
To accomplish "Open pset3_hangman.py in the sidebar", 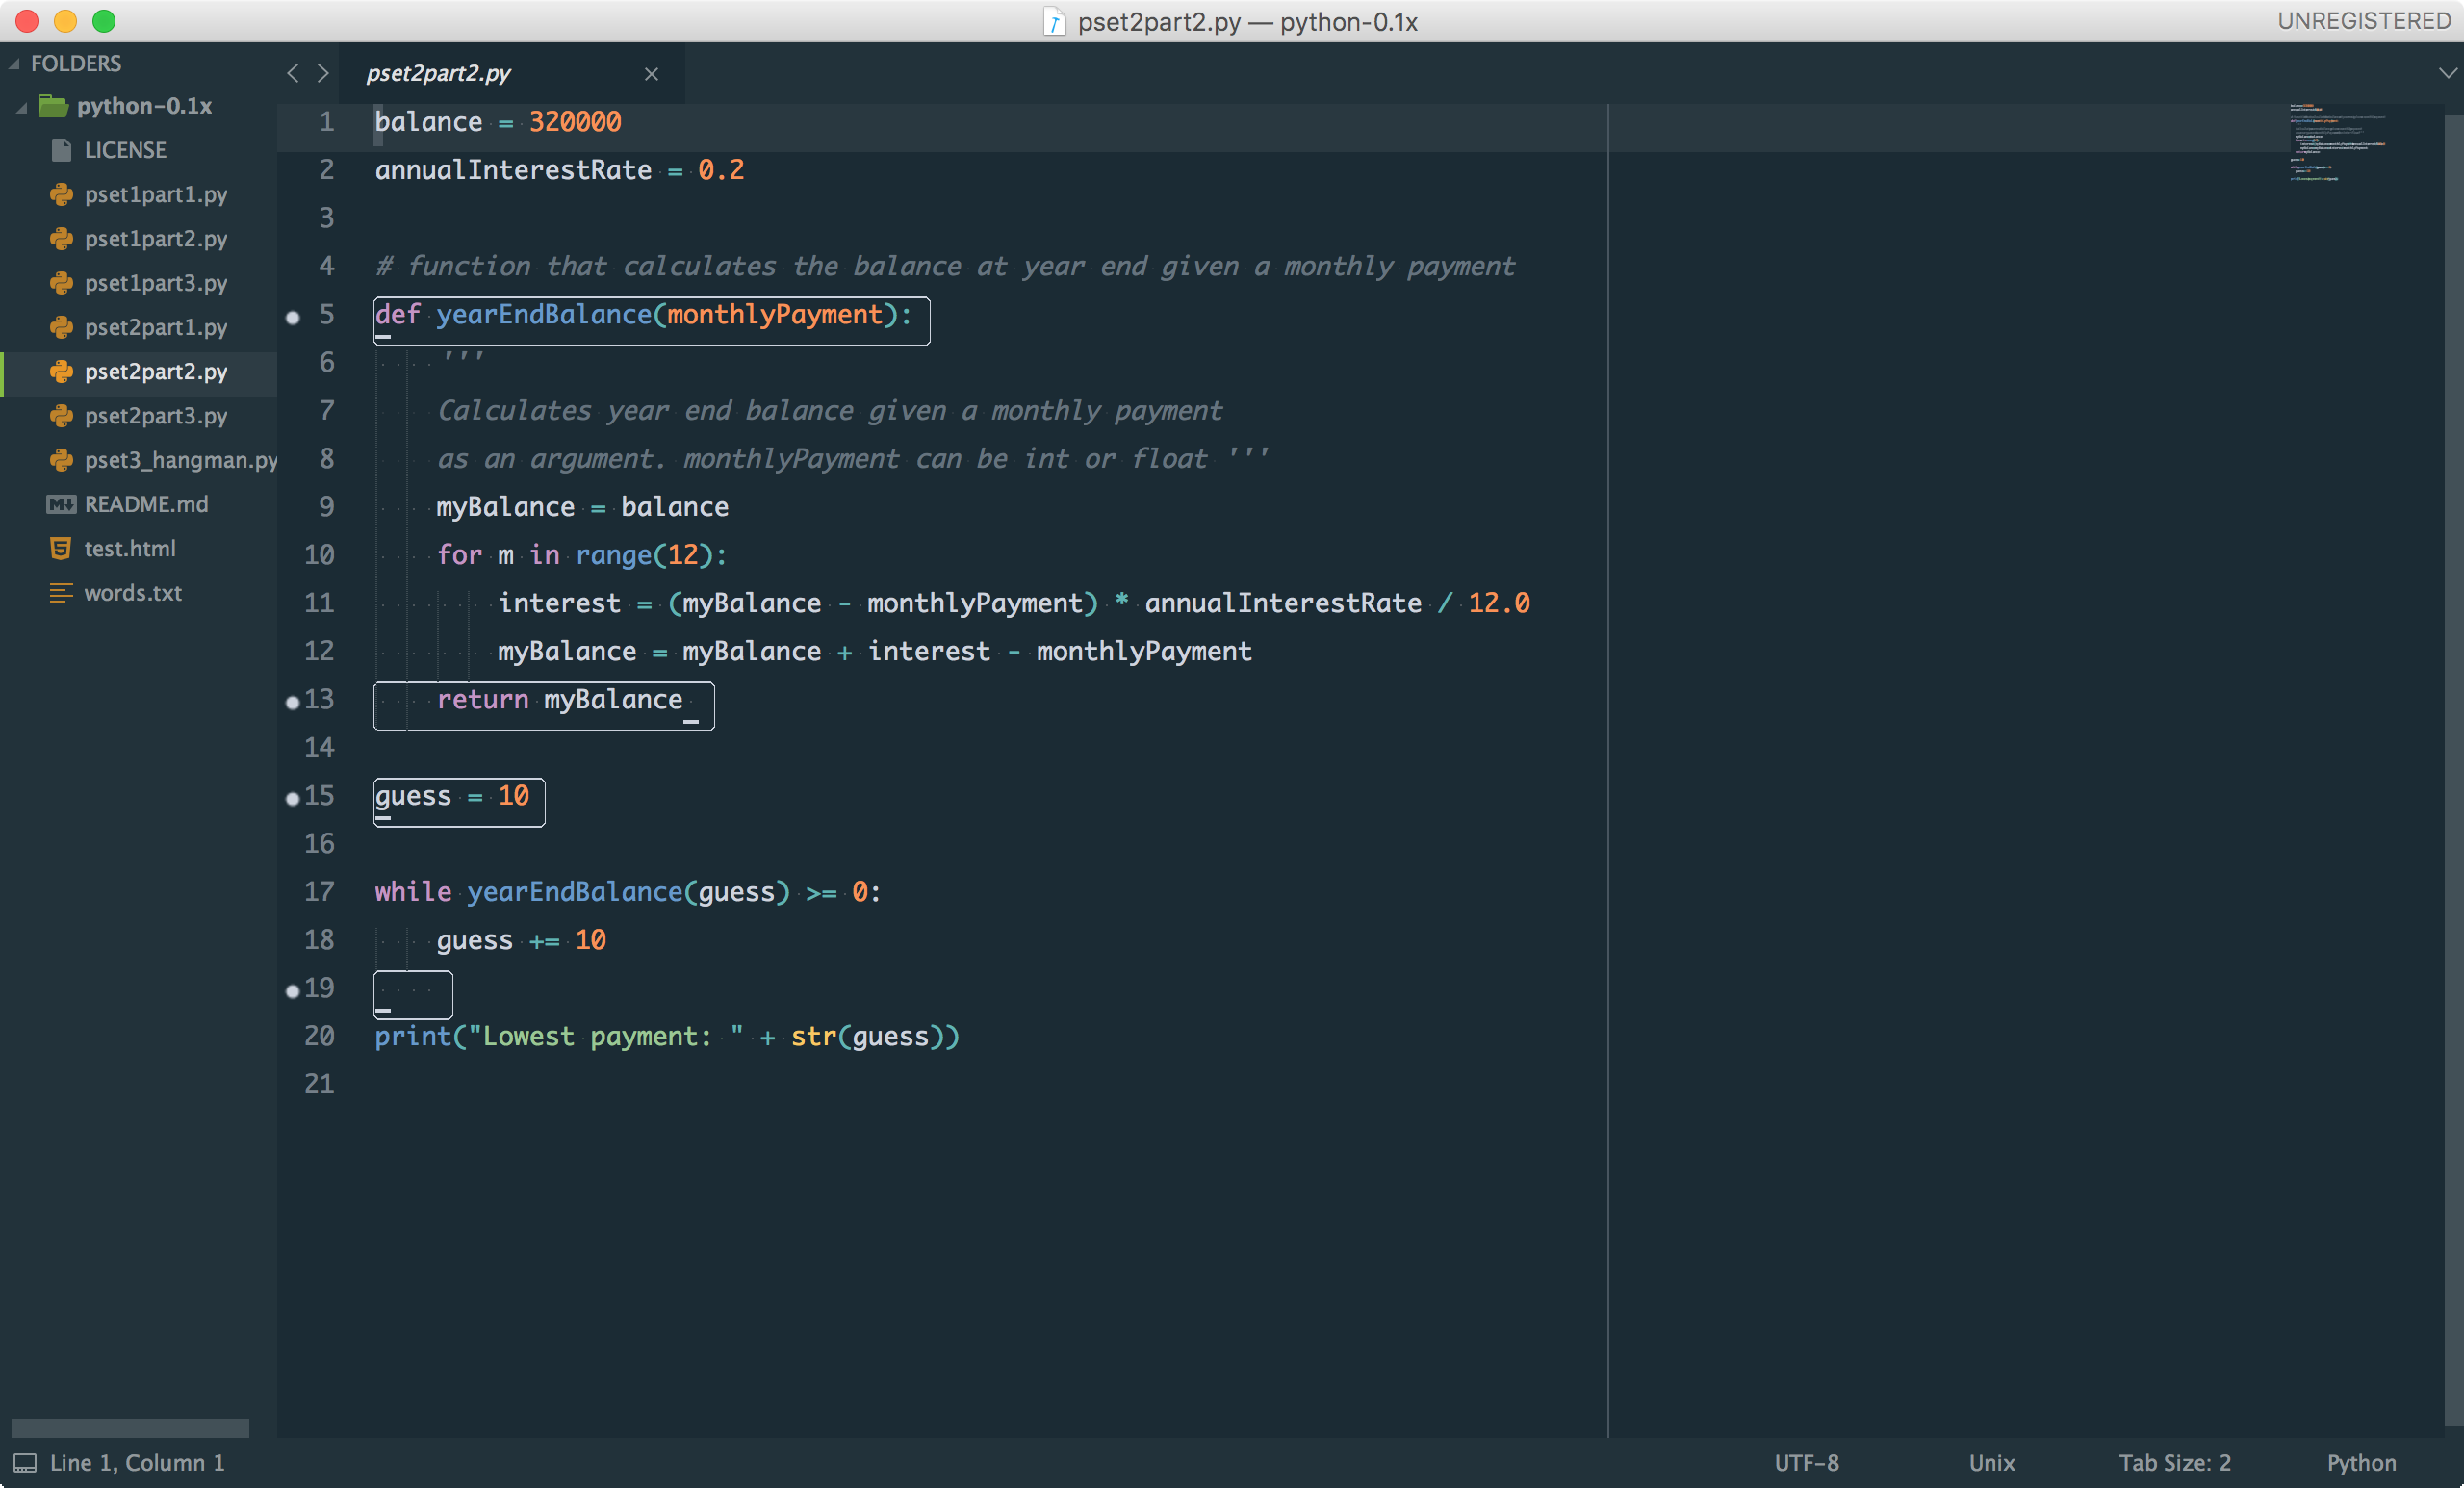I will [180, 460].
